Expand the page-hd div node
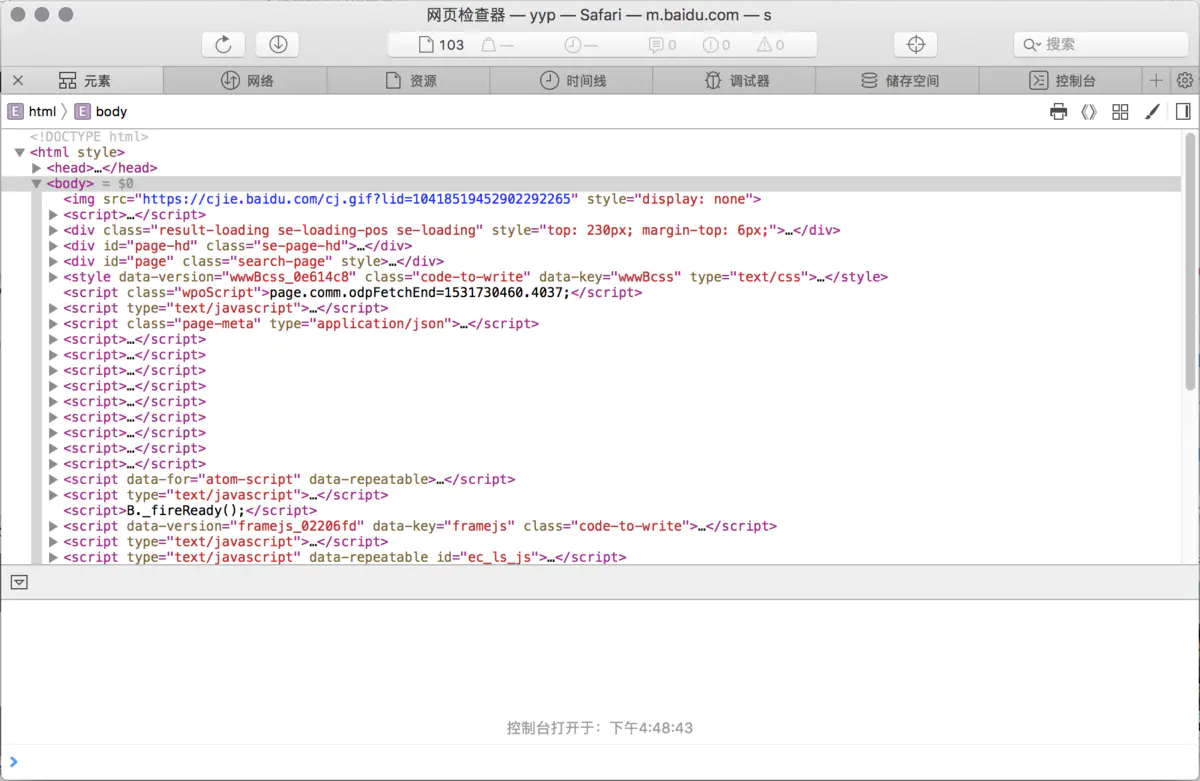The height and width of the screenshot is (781, 1200). (x=54, y=246)
